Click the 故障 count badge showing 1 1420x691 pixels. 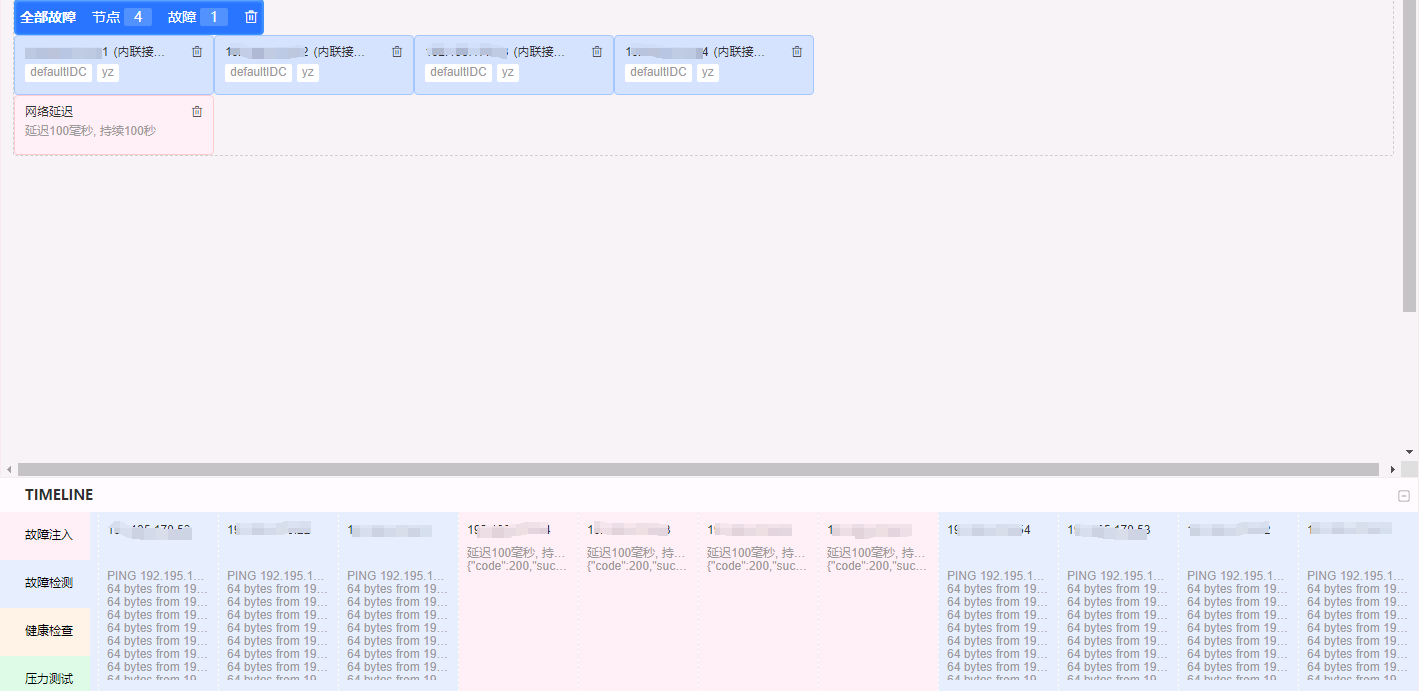(x=214, y=17)
